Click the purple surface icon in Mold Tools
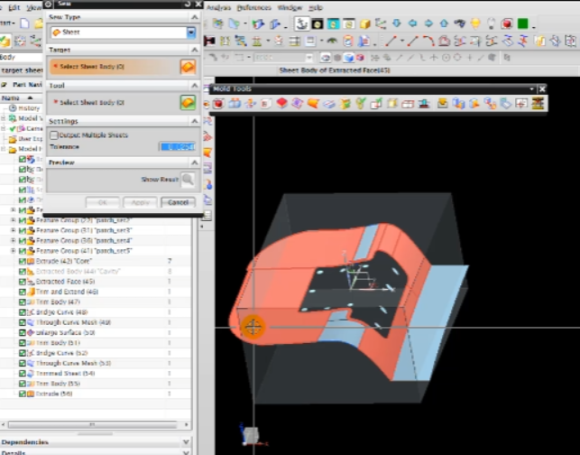The width and height of the screenshot is (580, 455). click(x=297, y=104)
